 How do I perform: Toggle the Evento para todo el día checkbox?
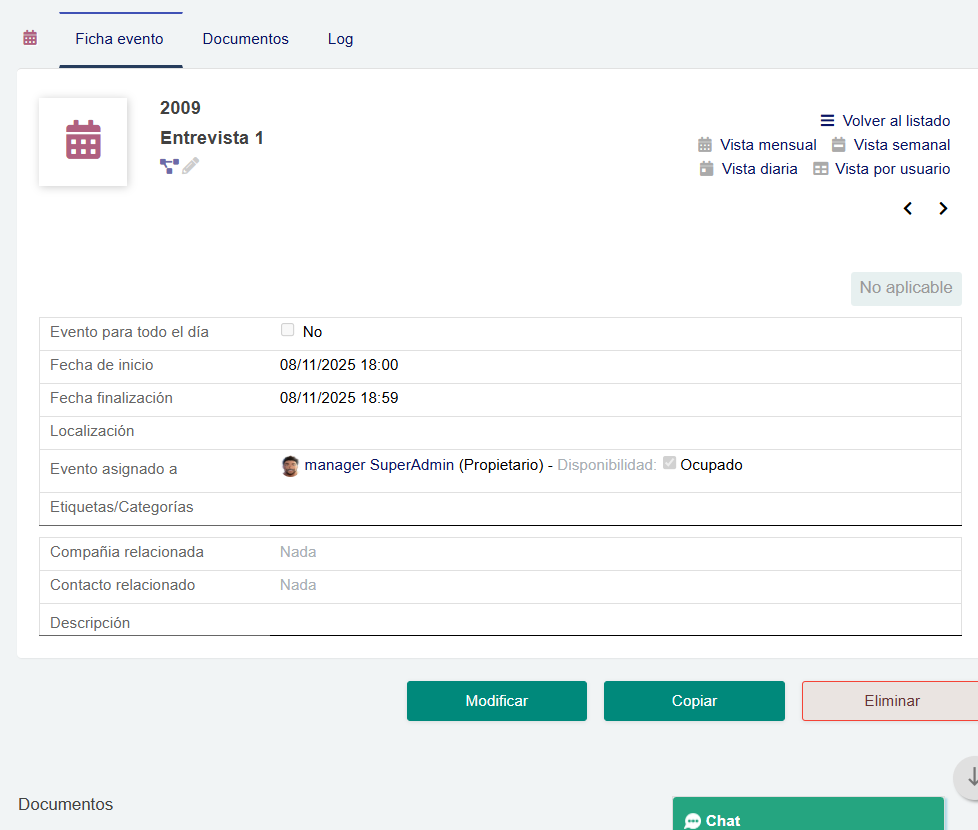click(x=287, y=329)
